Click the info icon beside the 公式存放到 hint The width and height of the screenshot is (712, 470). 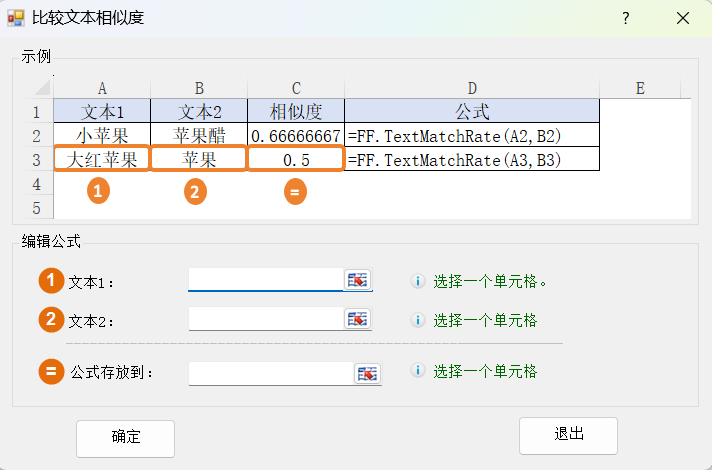coord(419,371)
